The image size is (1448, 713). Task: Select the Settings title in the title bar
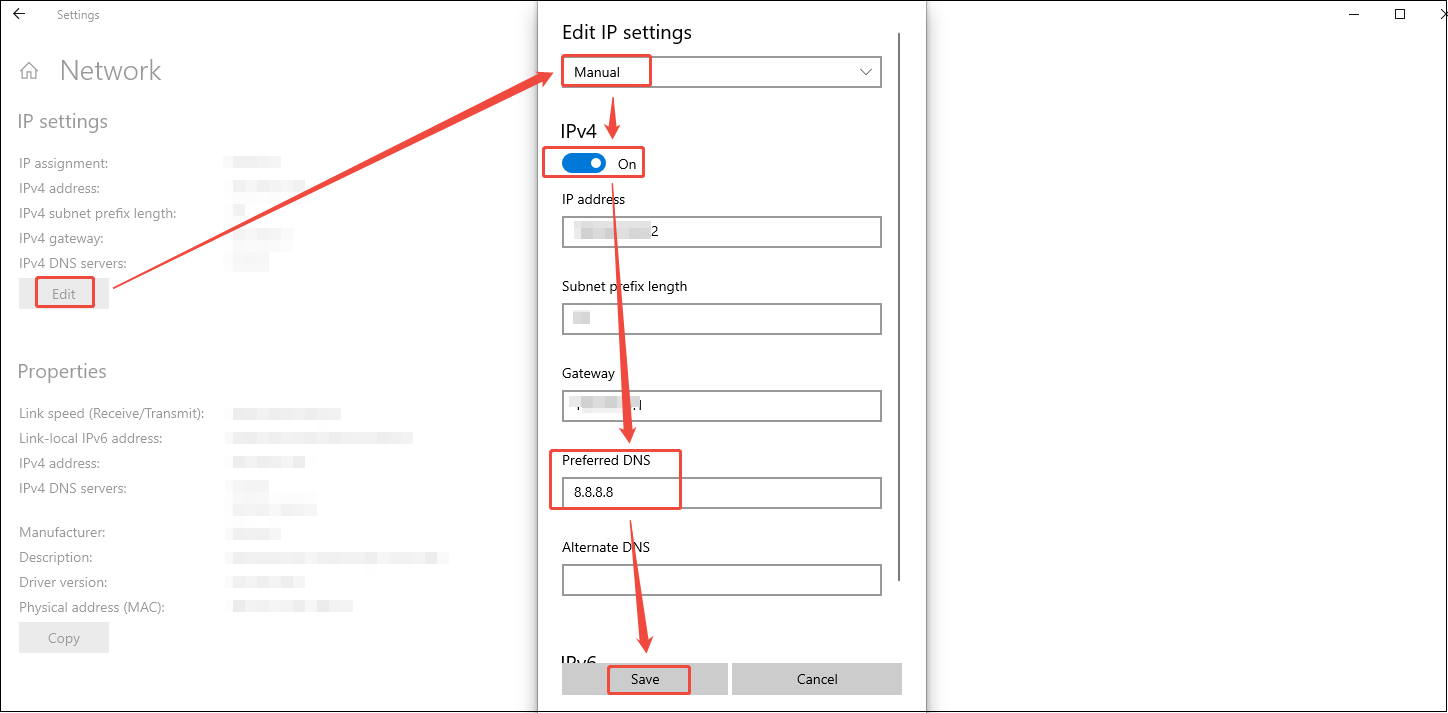point(78,14)
